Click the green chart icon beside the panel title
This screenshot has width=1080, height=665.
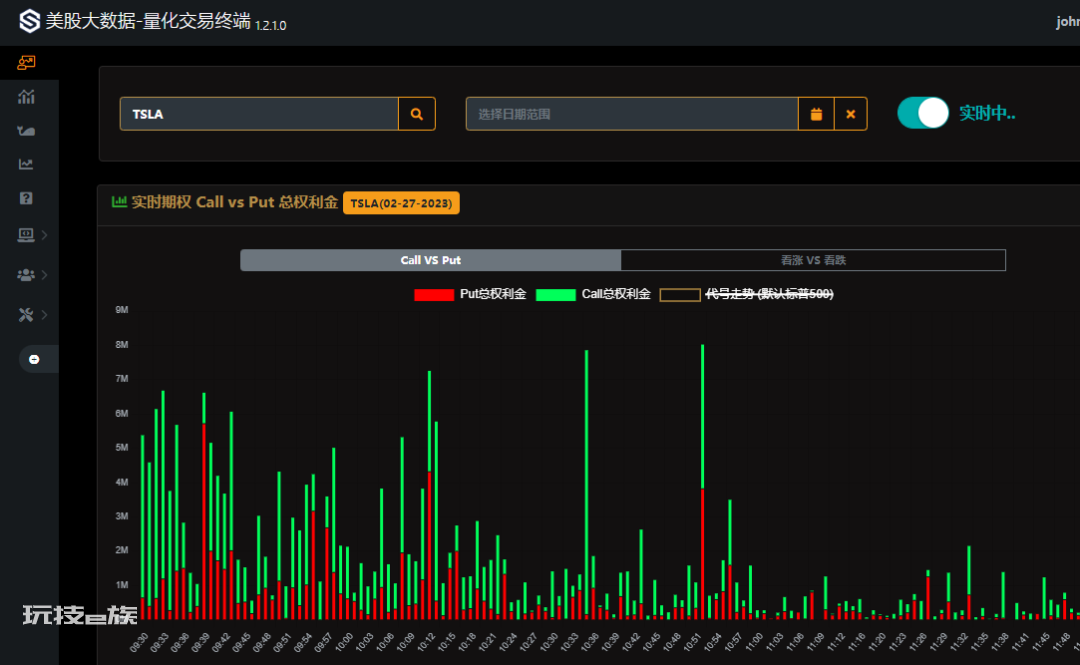119,202
